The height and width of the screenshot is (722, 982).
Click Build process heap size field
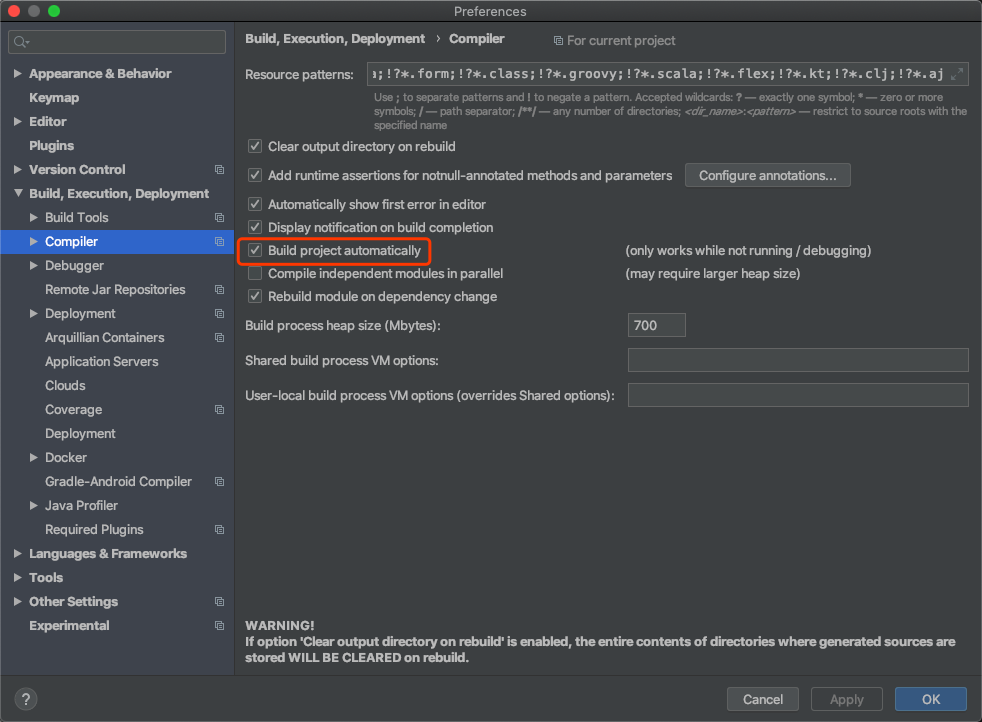pos(656,325)
